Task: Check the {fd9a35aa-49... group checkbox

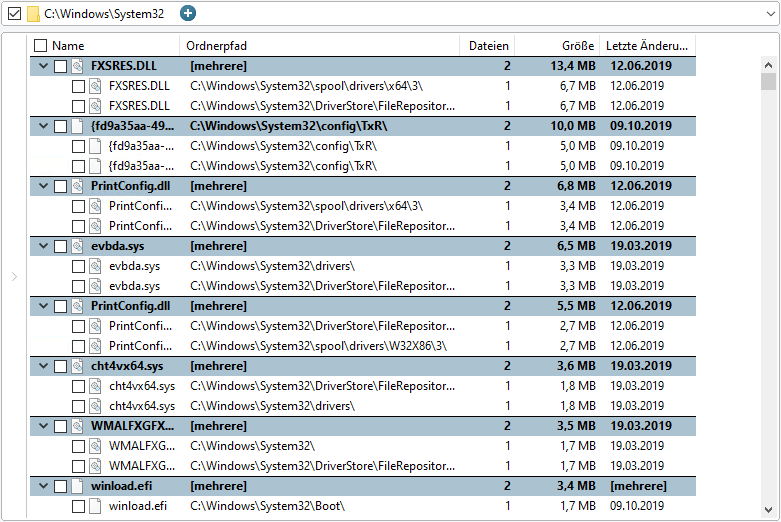Action: 60,126
